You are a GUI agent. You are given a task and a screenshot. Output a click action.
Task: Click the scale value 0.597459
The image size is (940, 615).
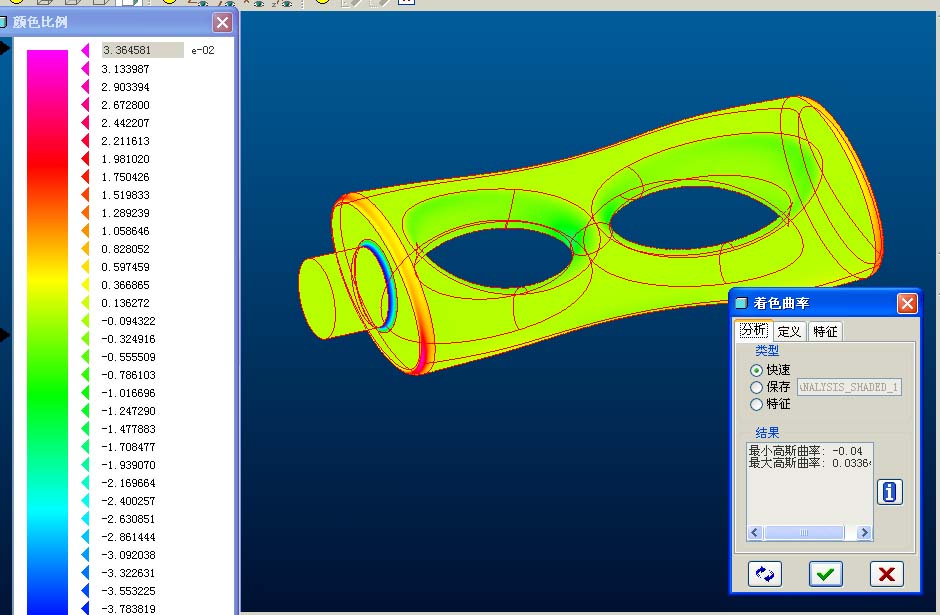click(125, 267)
